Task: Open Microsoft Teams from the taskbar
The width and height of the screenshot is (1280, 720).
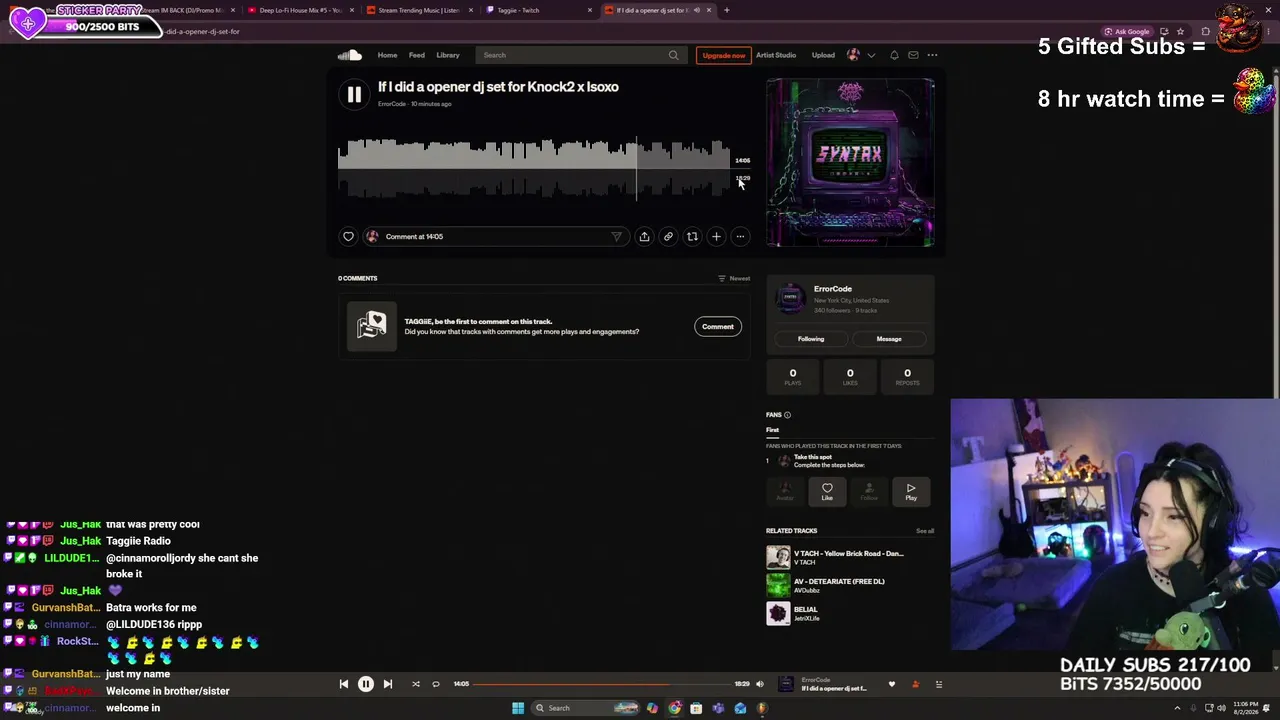Action: pyautogui.click(x=718, y=708)
